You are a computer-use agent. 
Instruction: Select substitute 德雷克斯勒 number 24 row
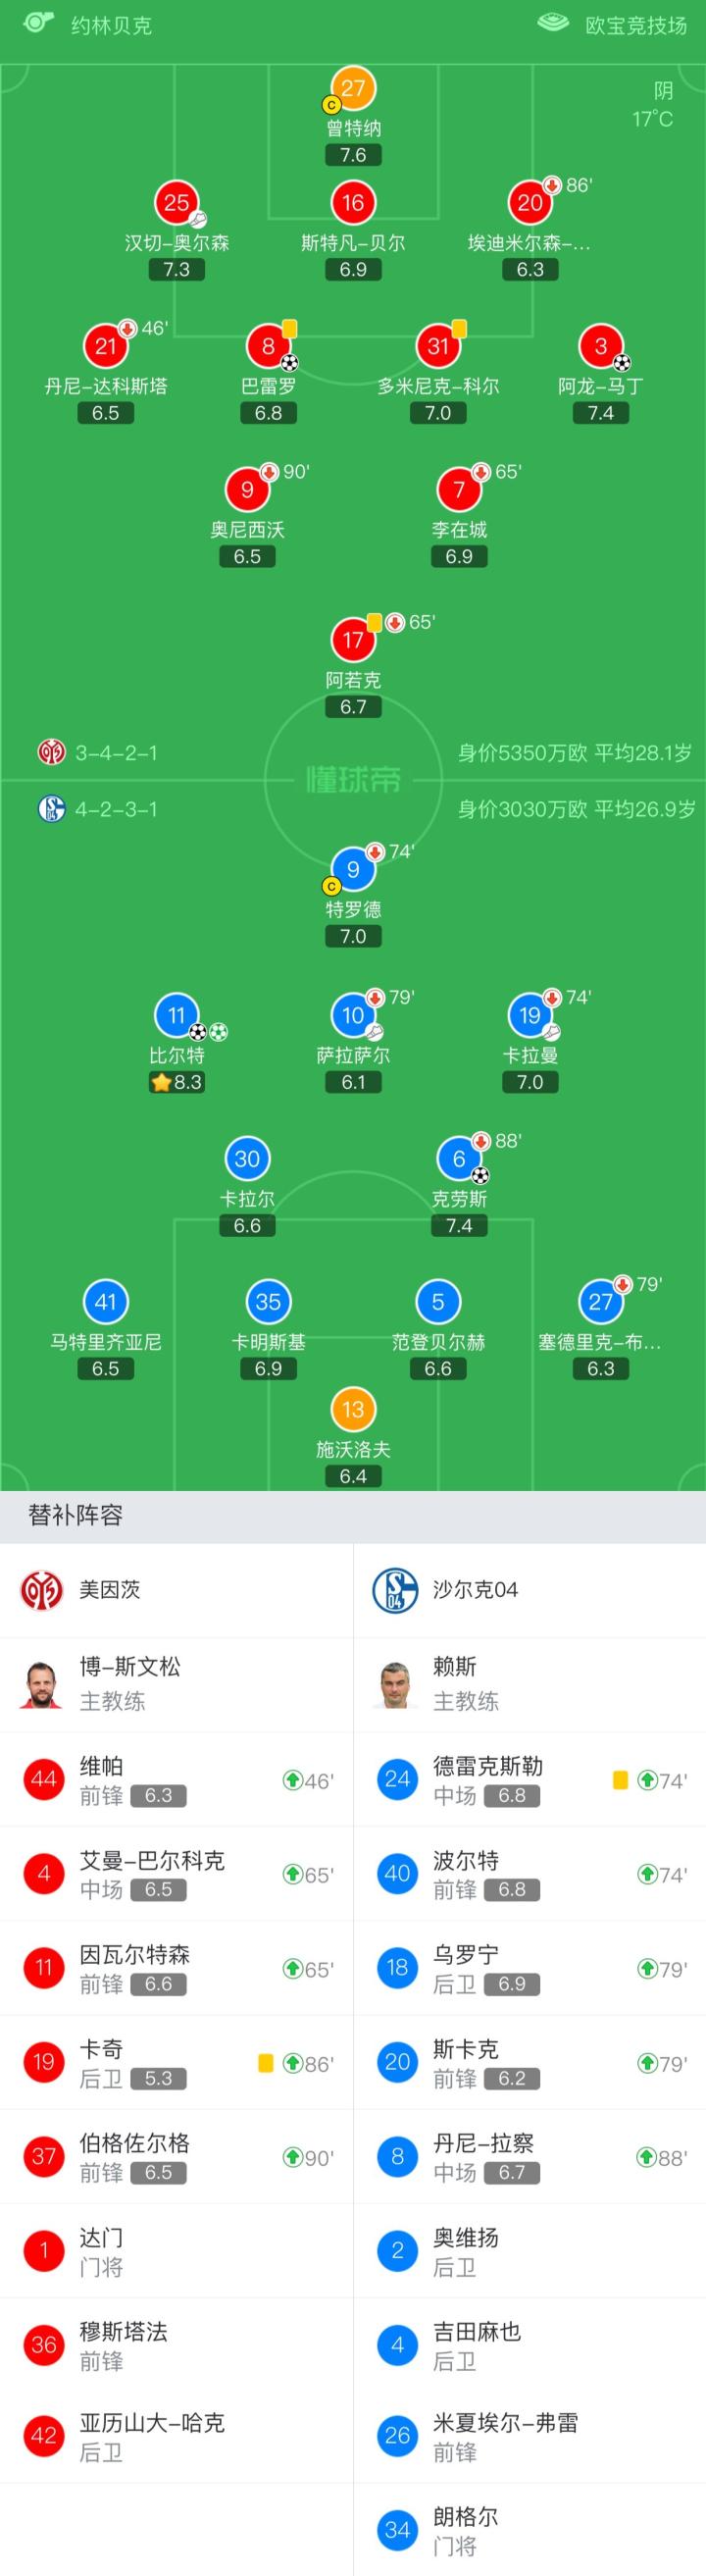pyautogui.click(x=529, y=1780)
